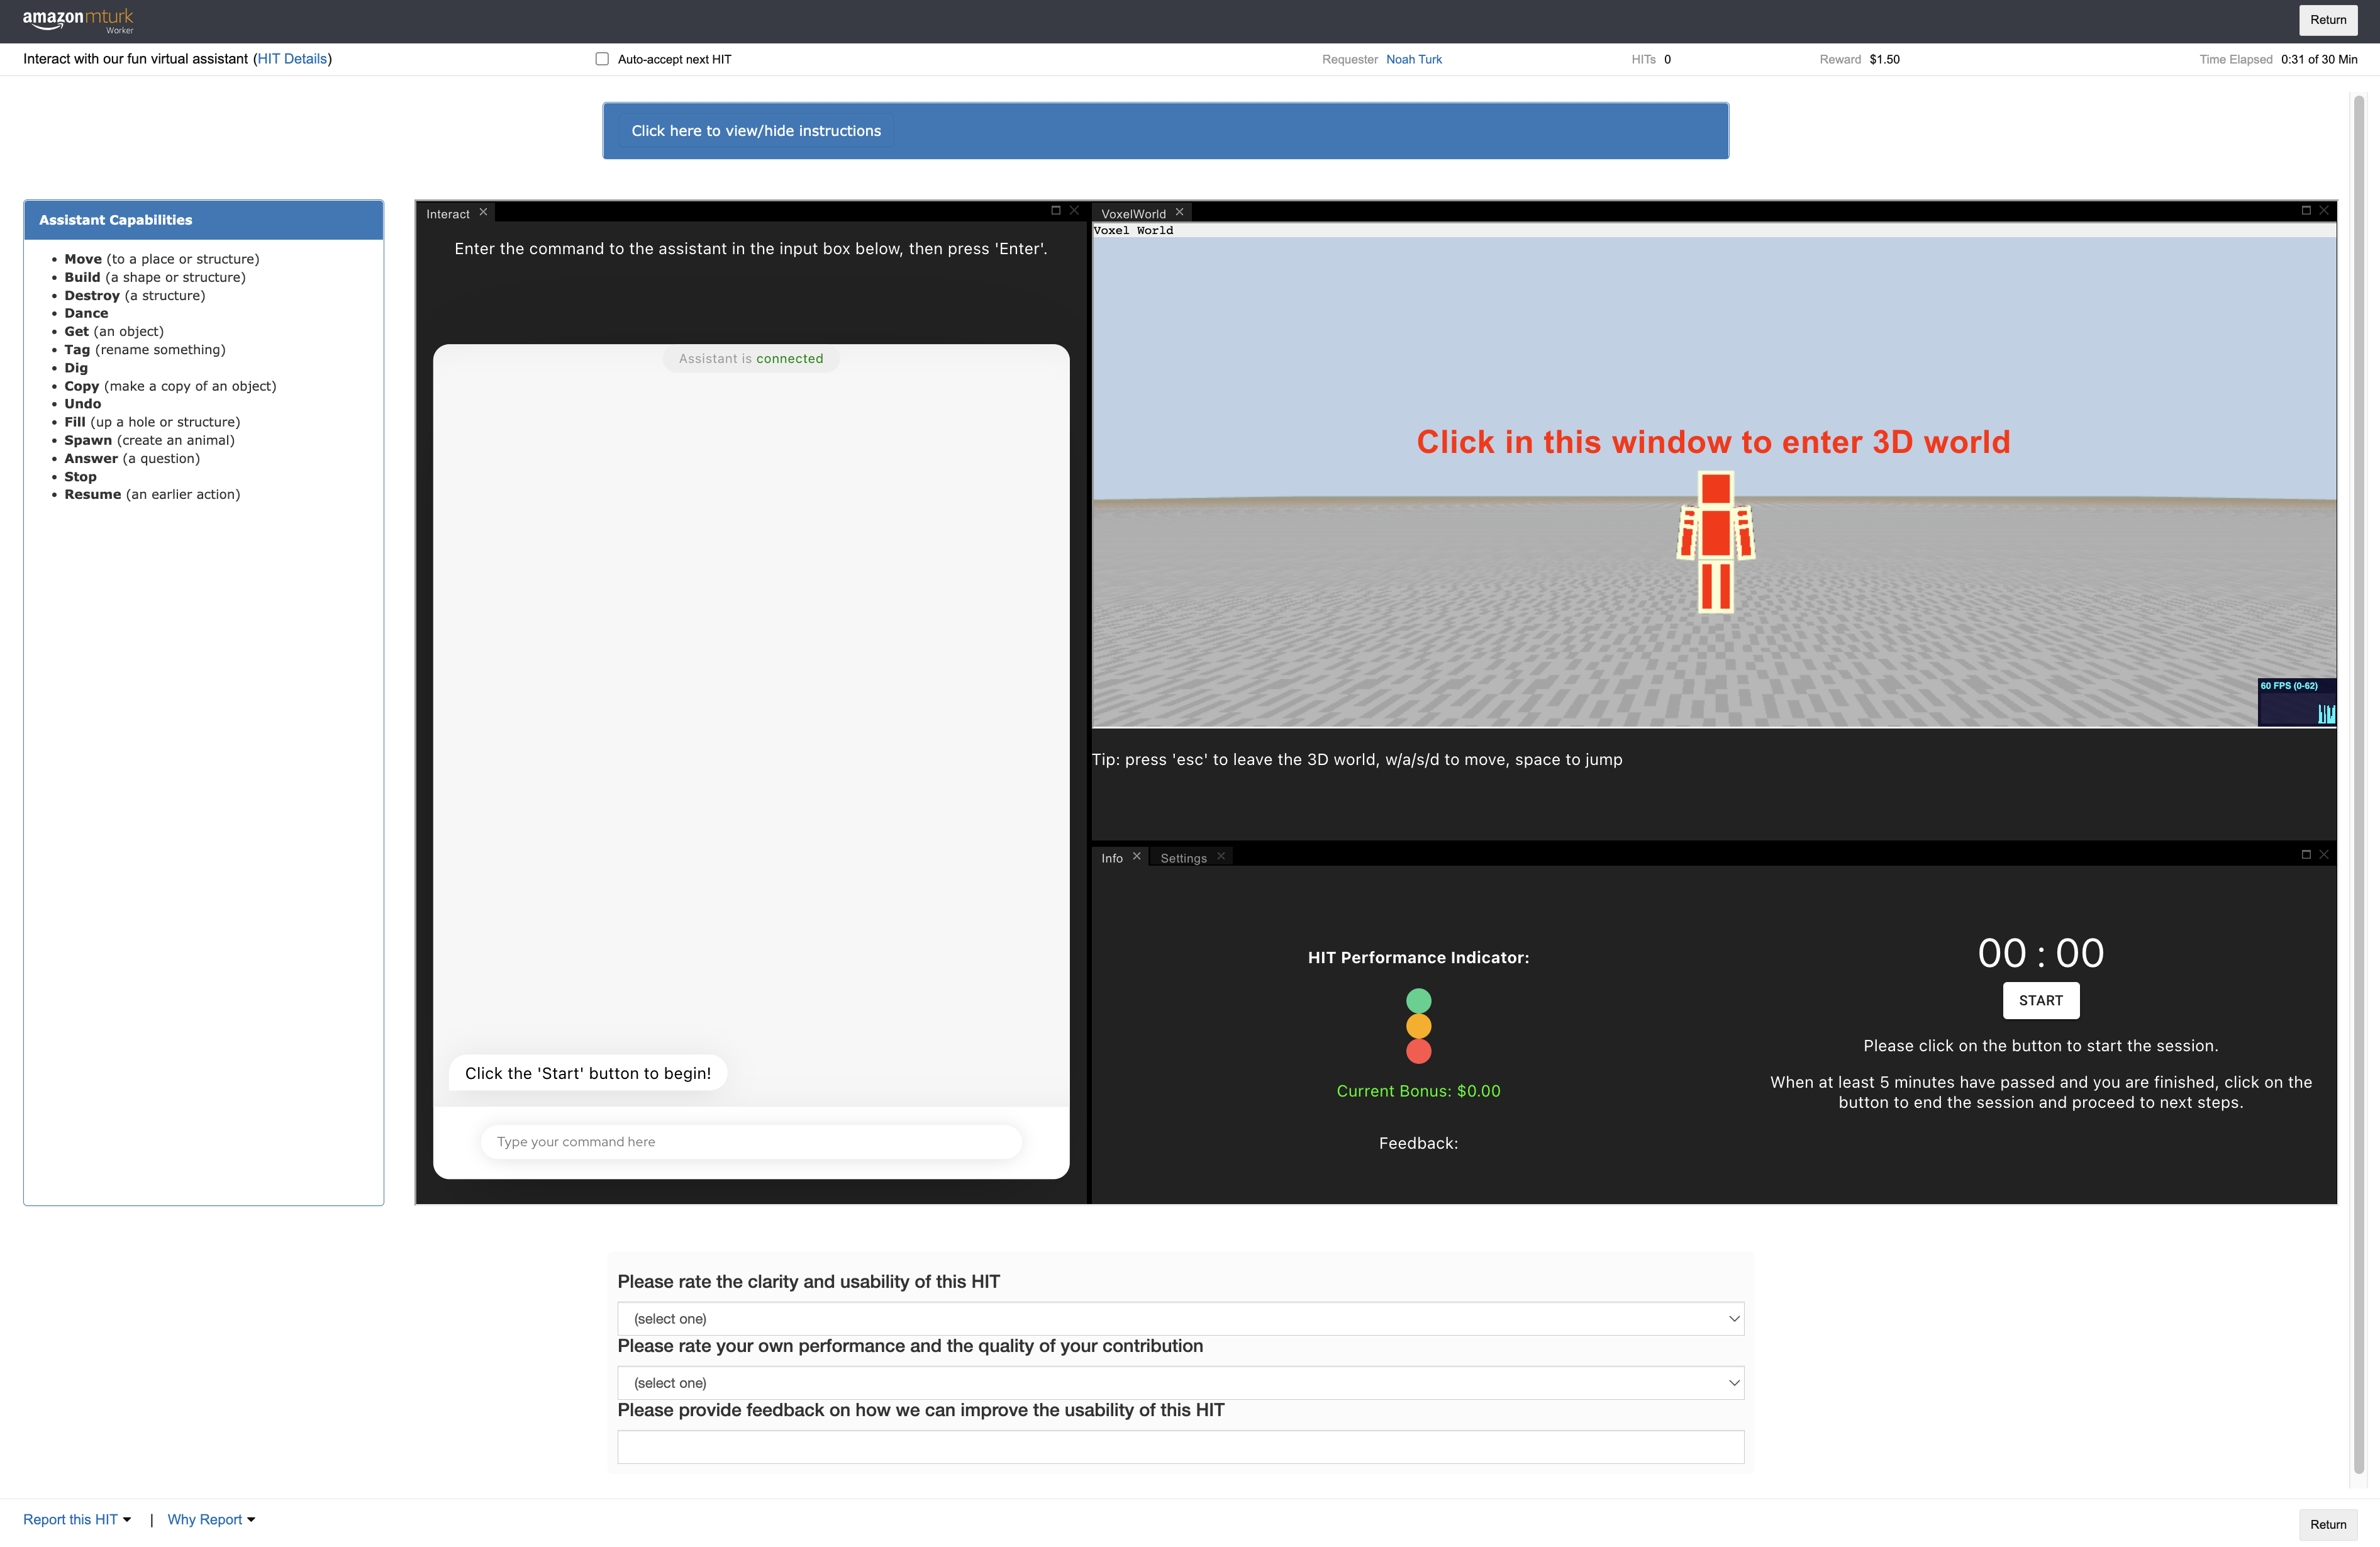2380x1547 pixels.
Task: Click the 'Resume' capability entry
Action: 152,494
